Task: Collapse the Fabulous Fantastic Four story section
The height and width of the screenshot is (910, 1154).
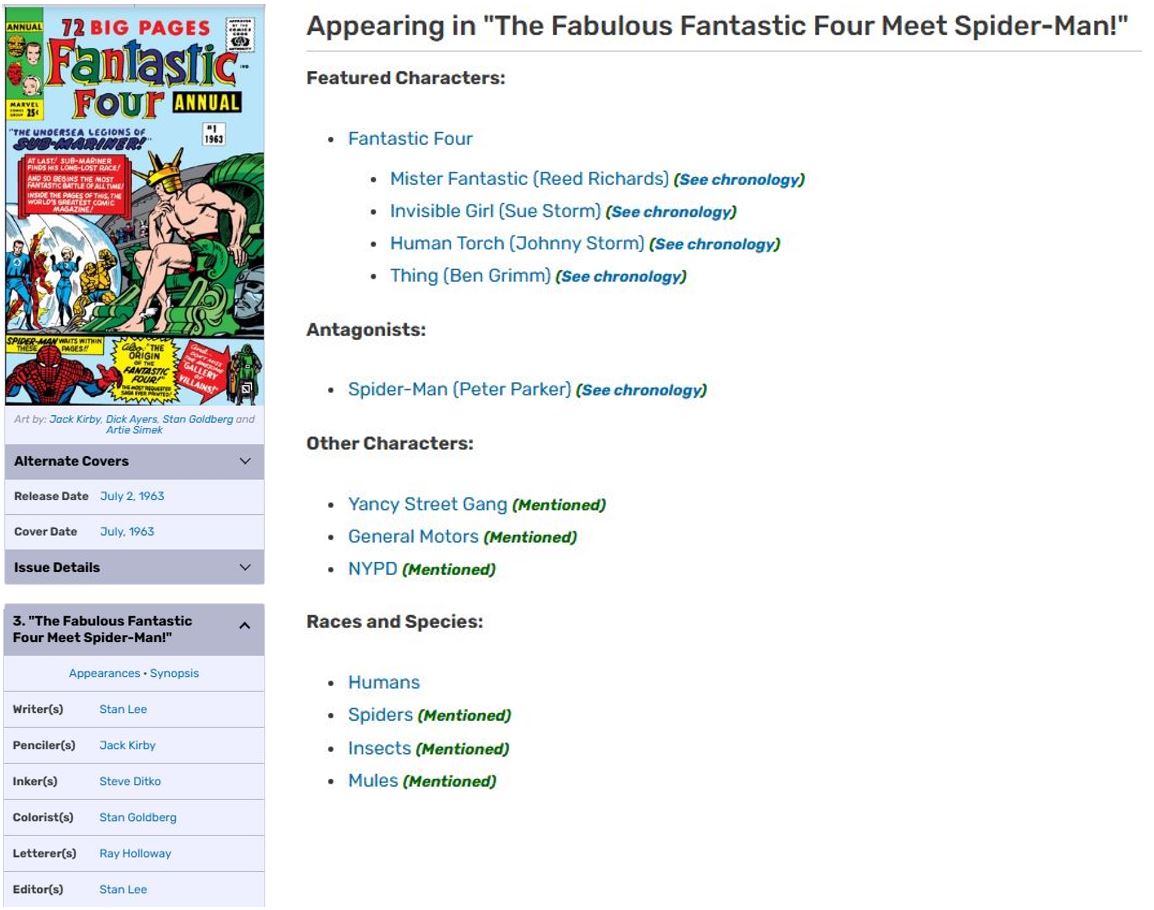Action: click(245, 626)
